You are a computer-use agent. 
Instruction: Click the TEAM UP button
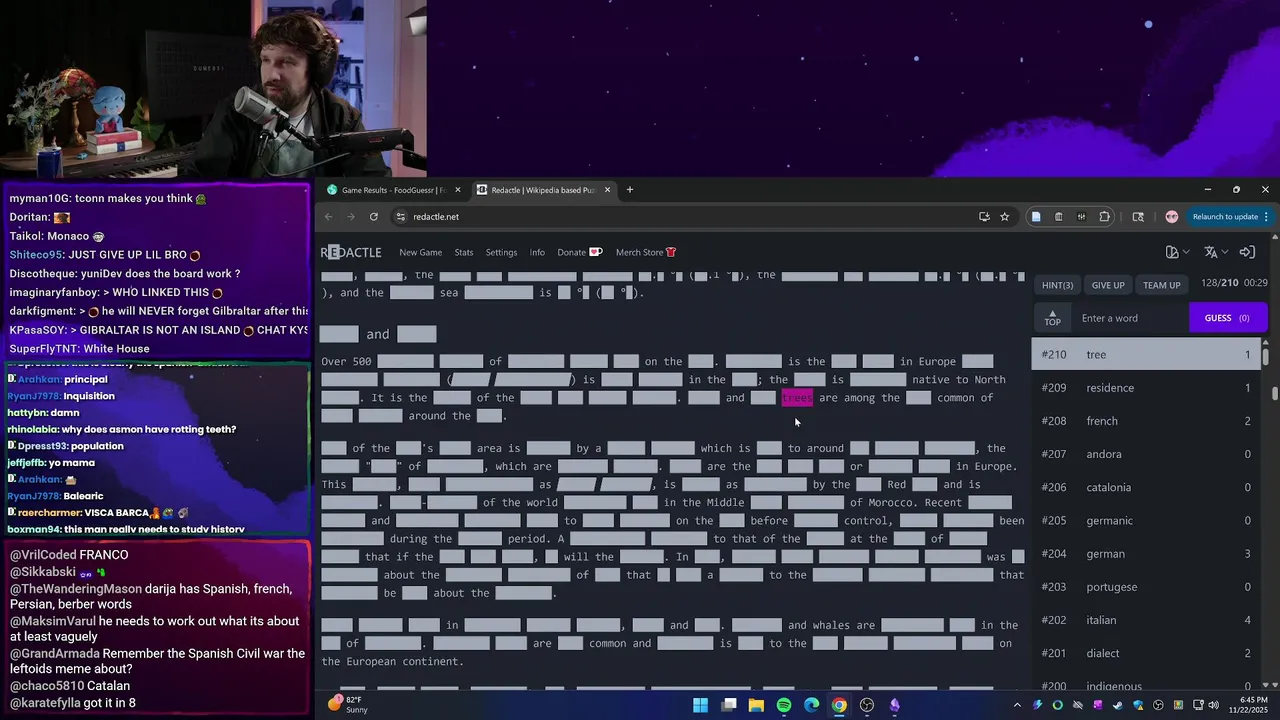(x=1162, y=285)
